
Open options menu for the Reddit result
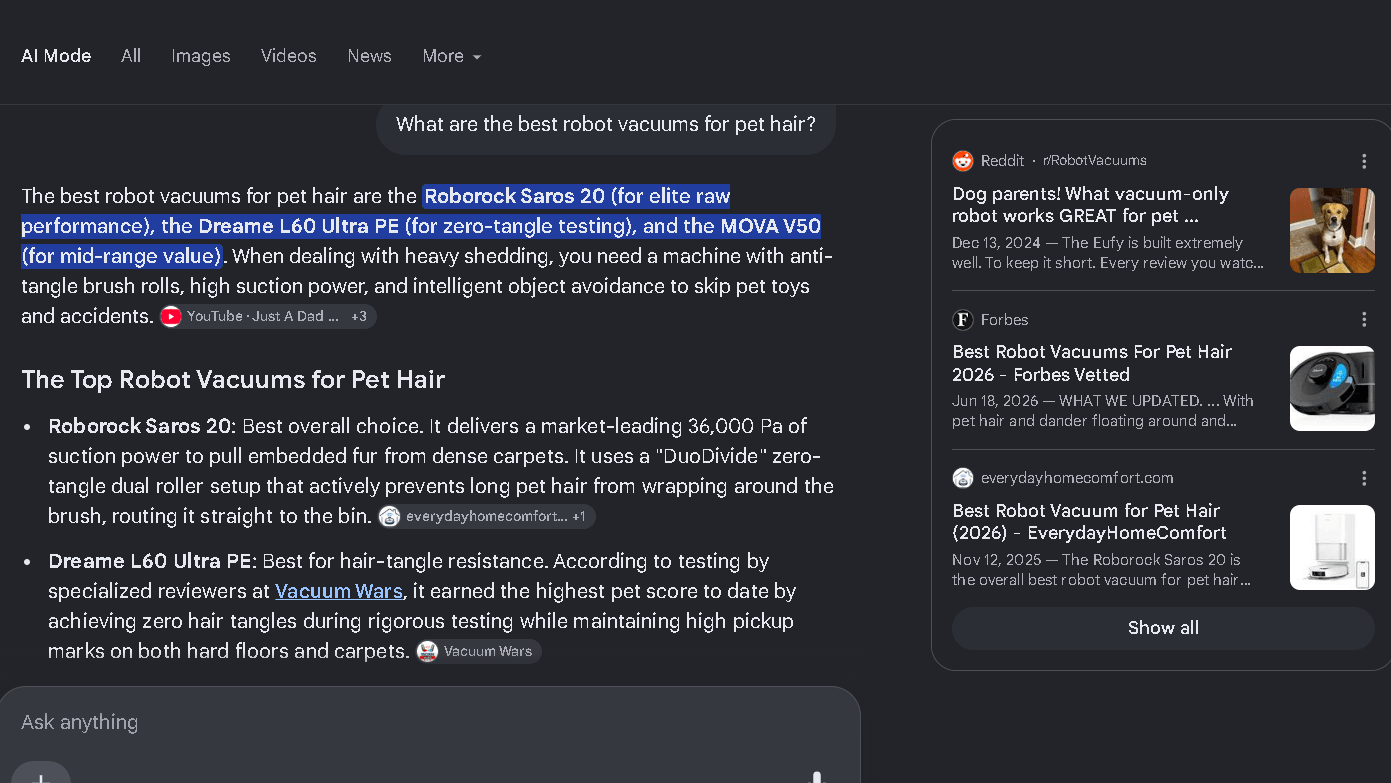coord(1364,161)
